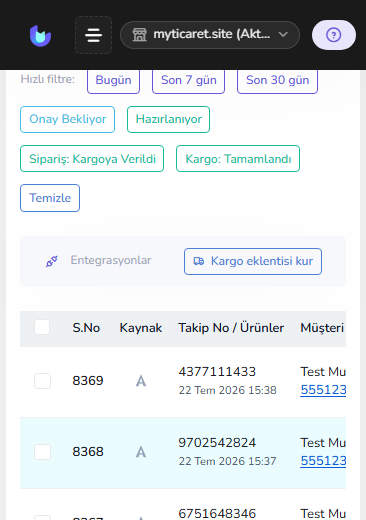Open the hamburger navigation menu
Image resolution: width=366 pixels, height=520 pixels.
pos(93,35)
